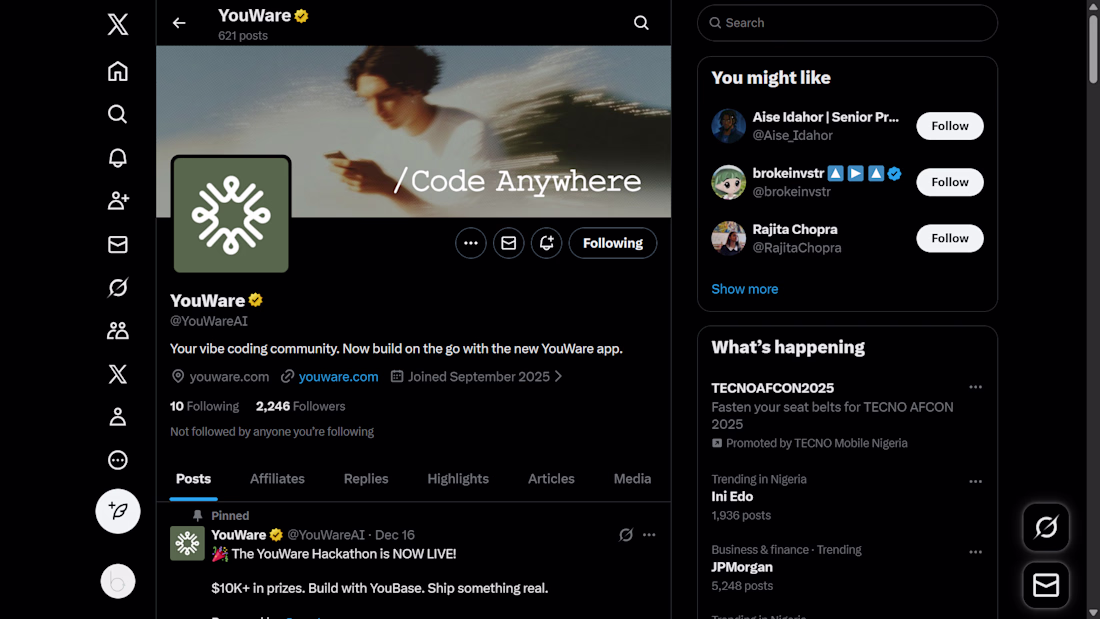1100x619 pixels.
Task: Click Show more under You might like
Action: pos(744,289)
